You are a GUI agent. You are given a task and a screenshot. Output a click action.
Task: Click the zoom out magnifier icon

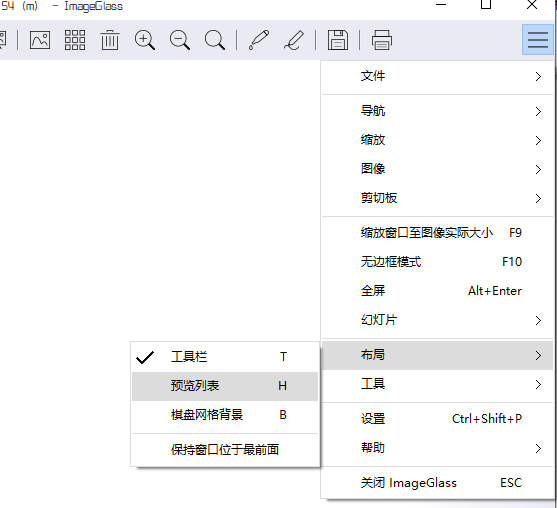tap(180, 40)
